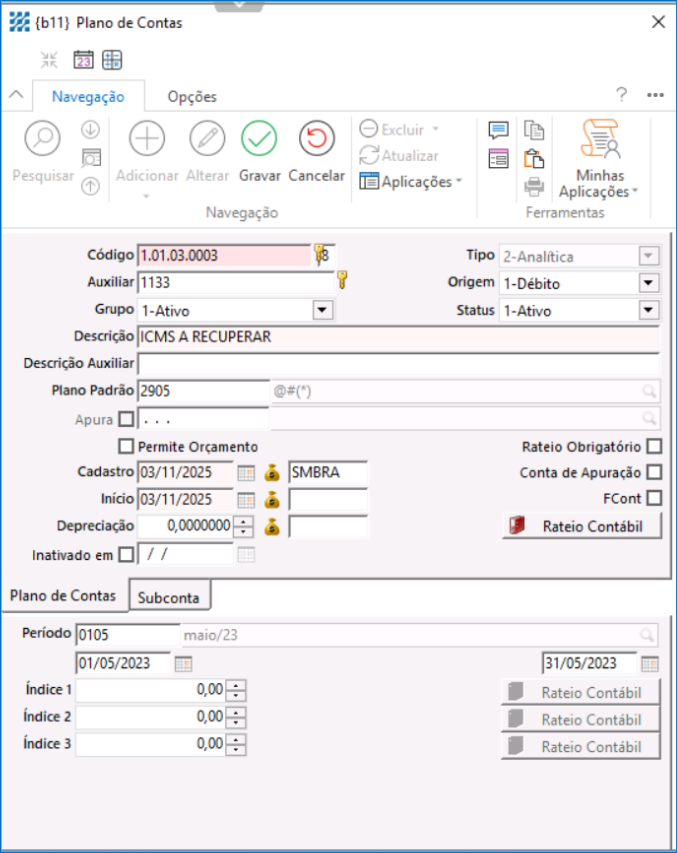Select the Subconta tab

[x=169, y=598]
